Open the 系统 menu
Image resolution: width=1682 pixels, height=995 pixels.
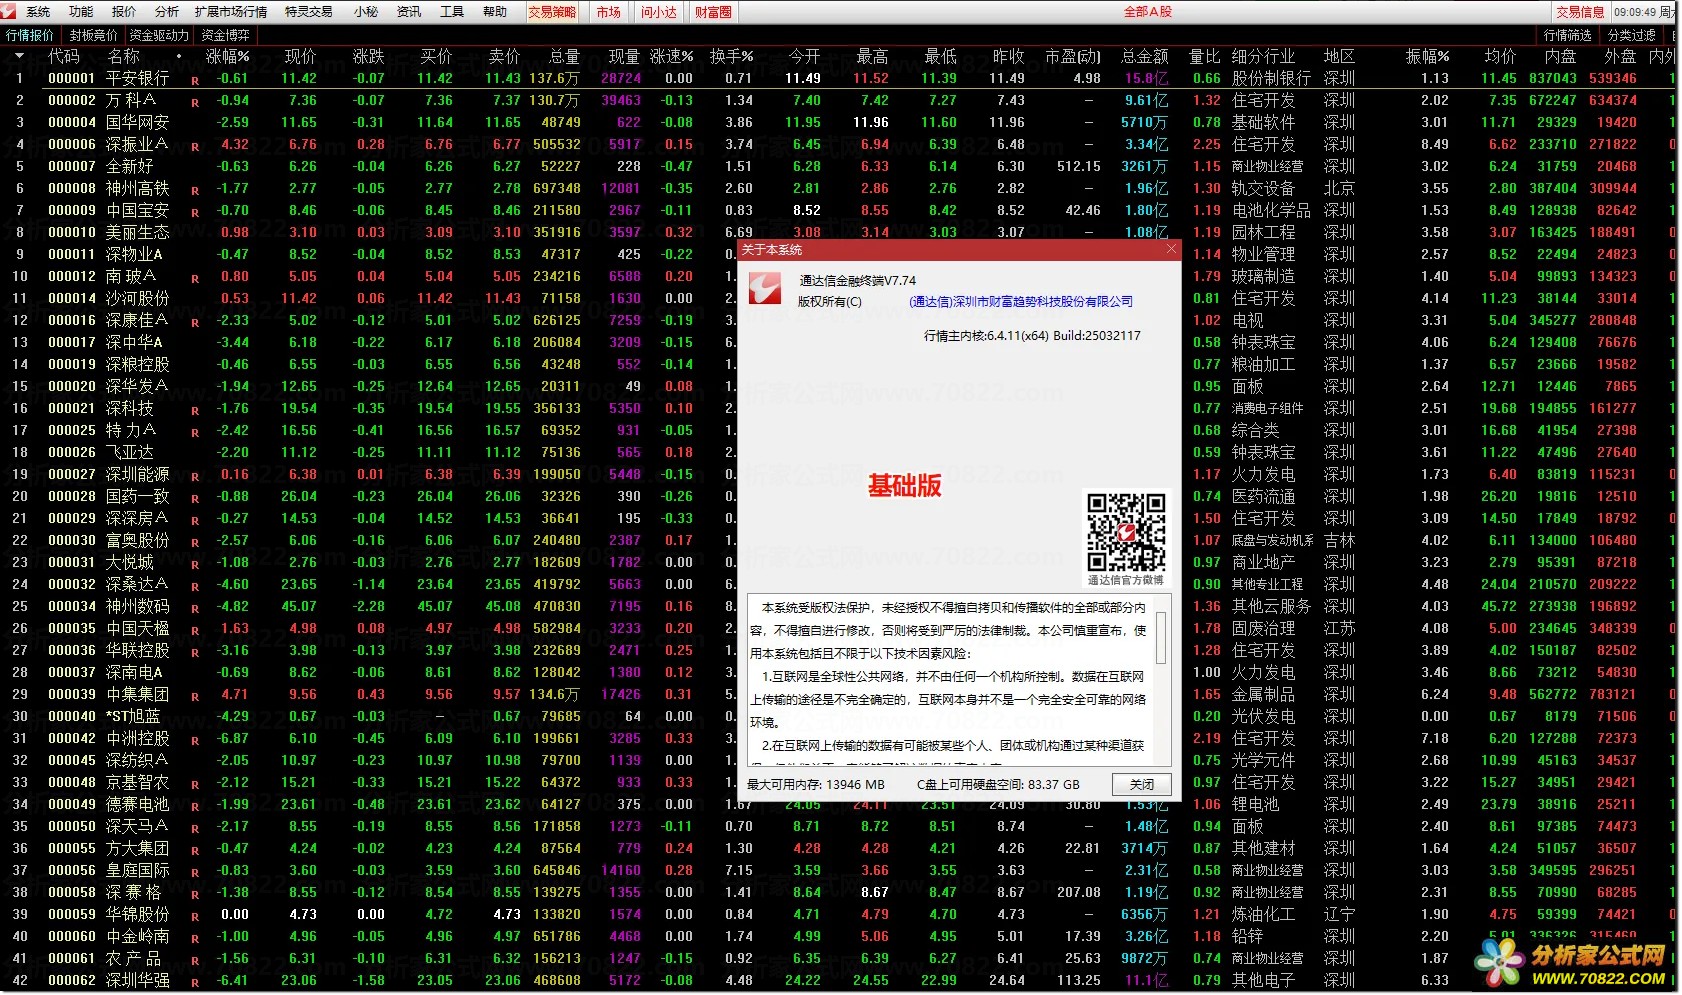pos(38,12)
